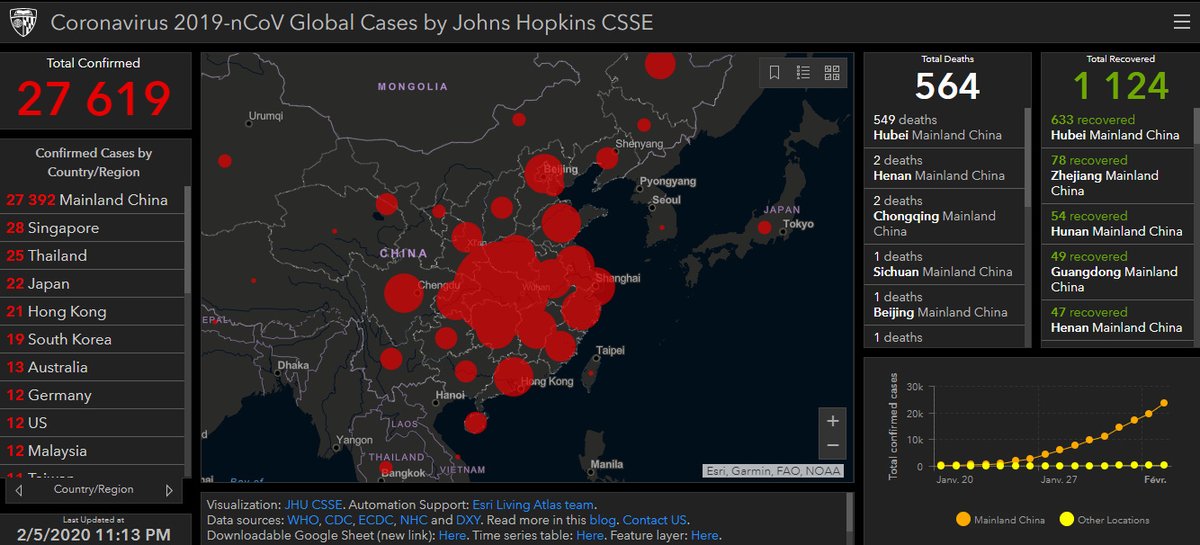This screenshot has width=1200, height=545.
Task: Click the Total Deaths list scrollbar
Action: (x=1029, y=158)
